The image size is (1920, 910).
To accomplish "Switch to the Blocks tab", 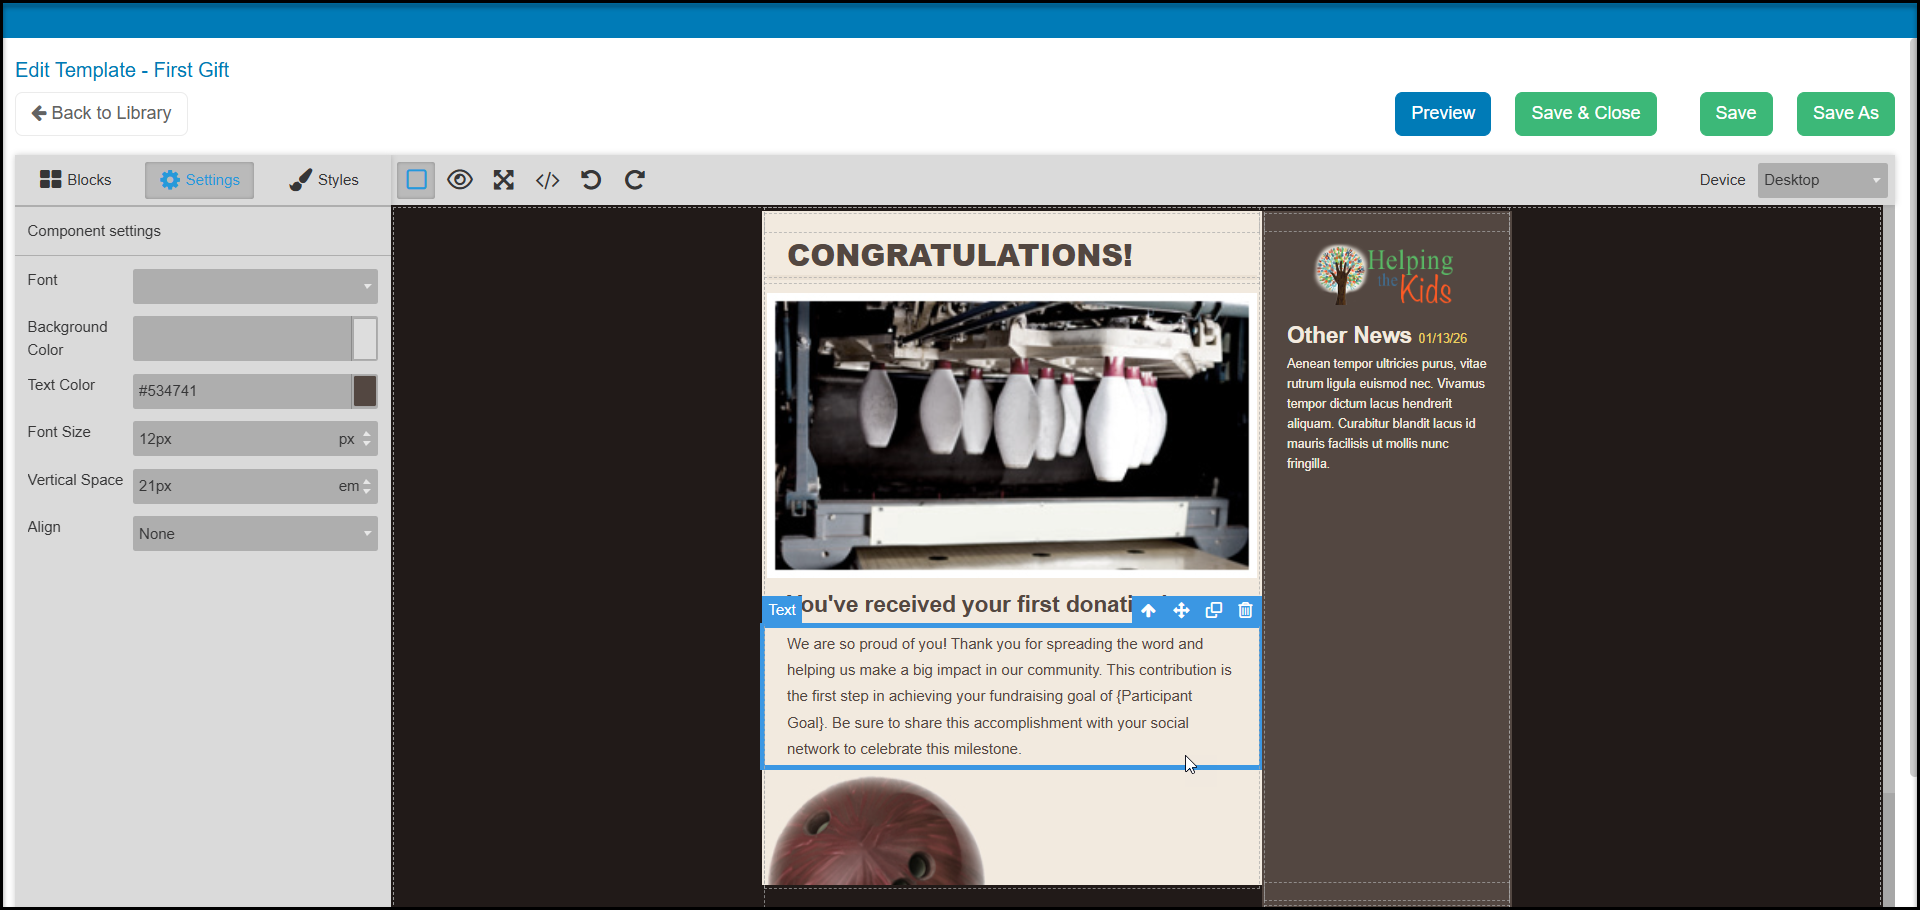I will (x=75, y=180).
